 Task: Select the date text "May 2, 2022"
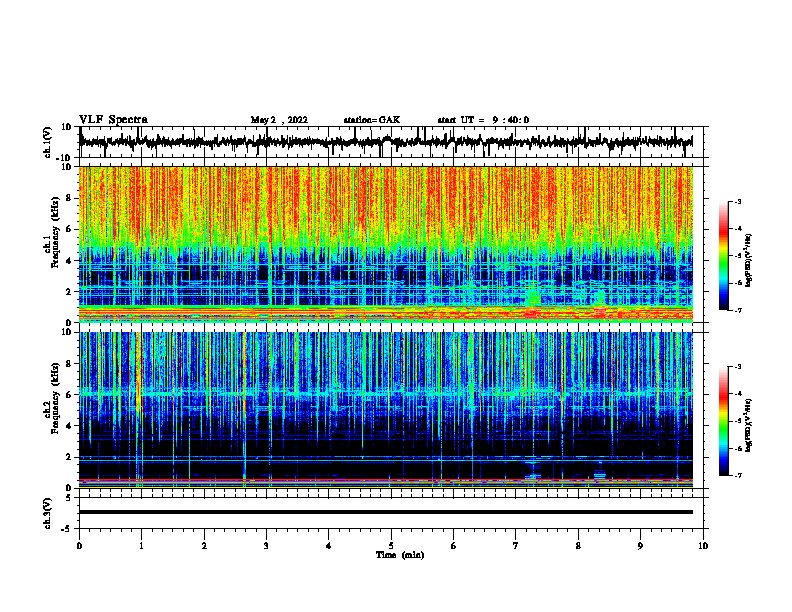[x=279, y=120]
